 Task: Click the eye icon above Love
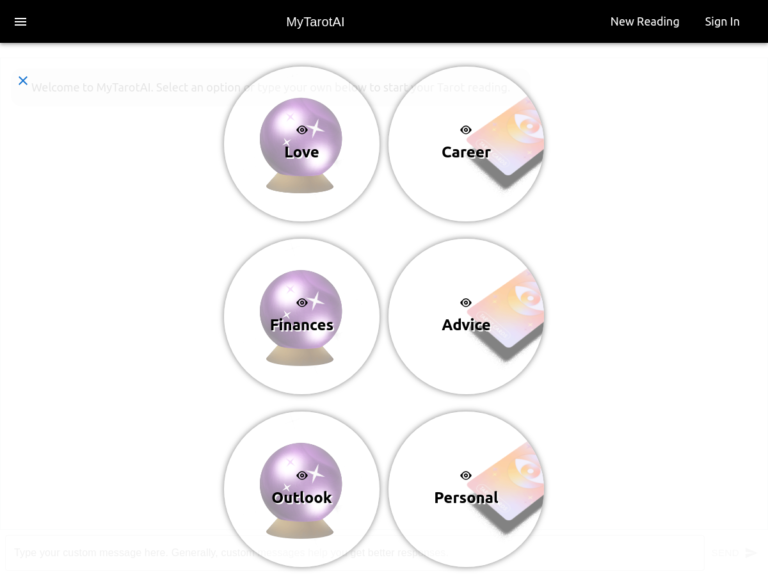pos(302,130)
